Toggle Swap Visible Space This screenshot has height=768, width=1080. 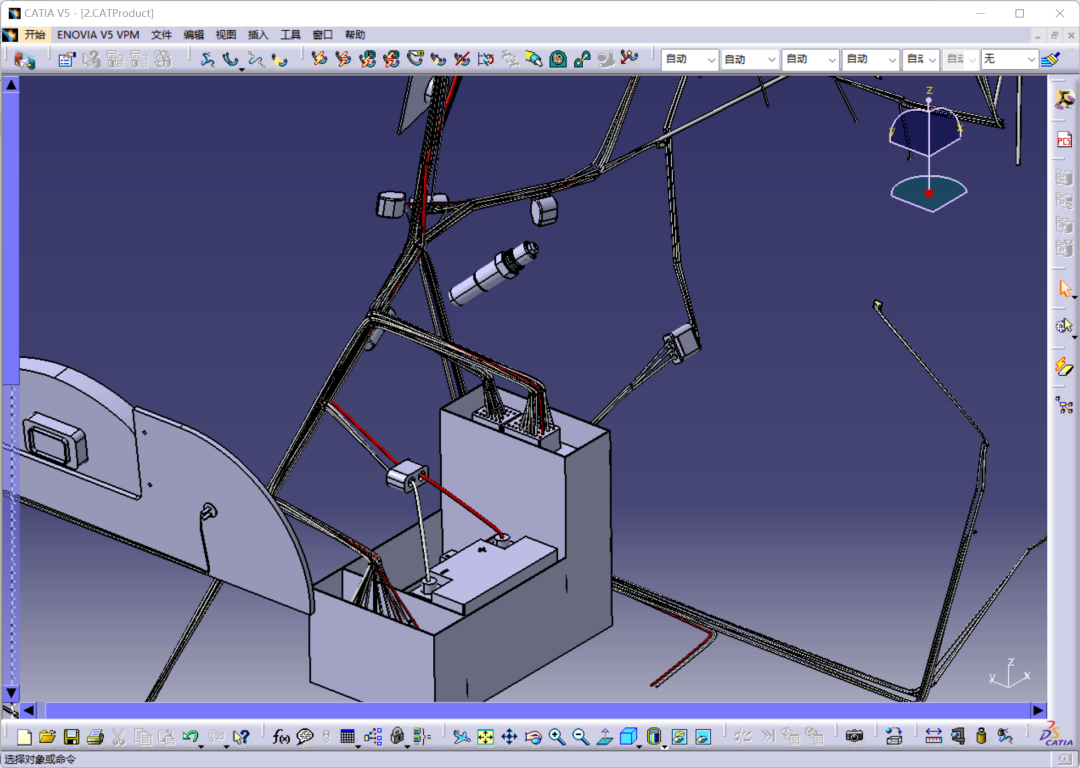point(703,737)
